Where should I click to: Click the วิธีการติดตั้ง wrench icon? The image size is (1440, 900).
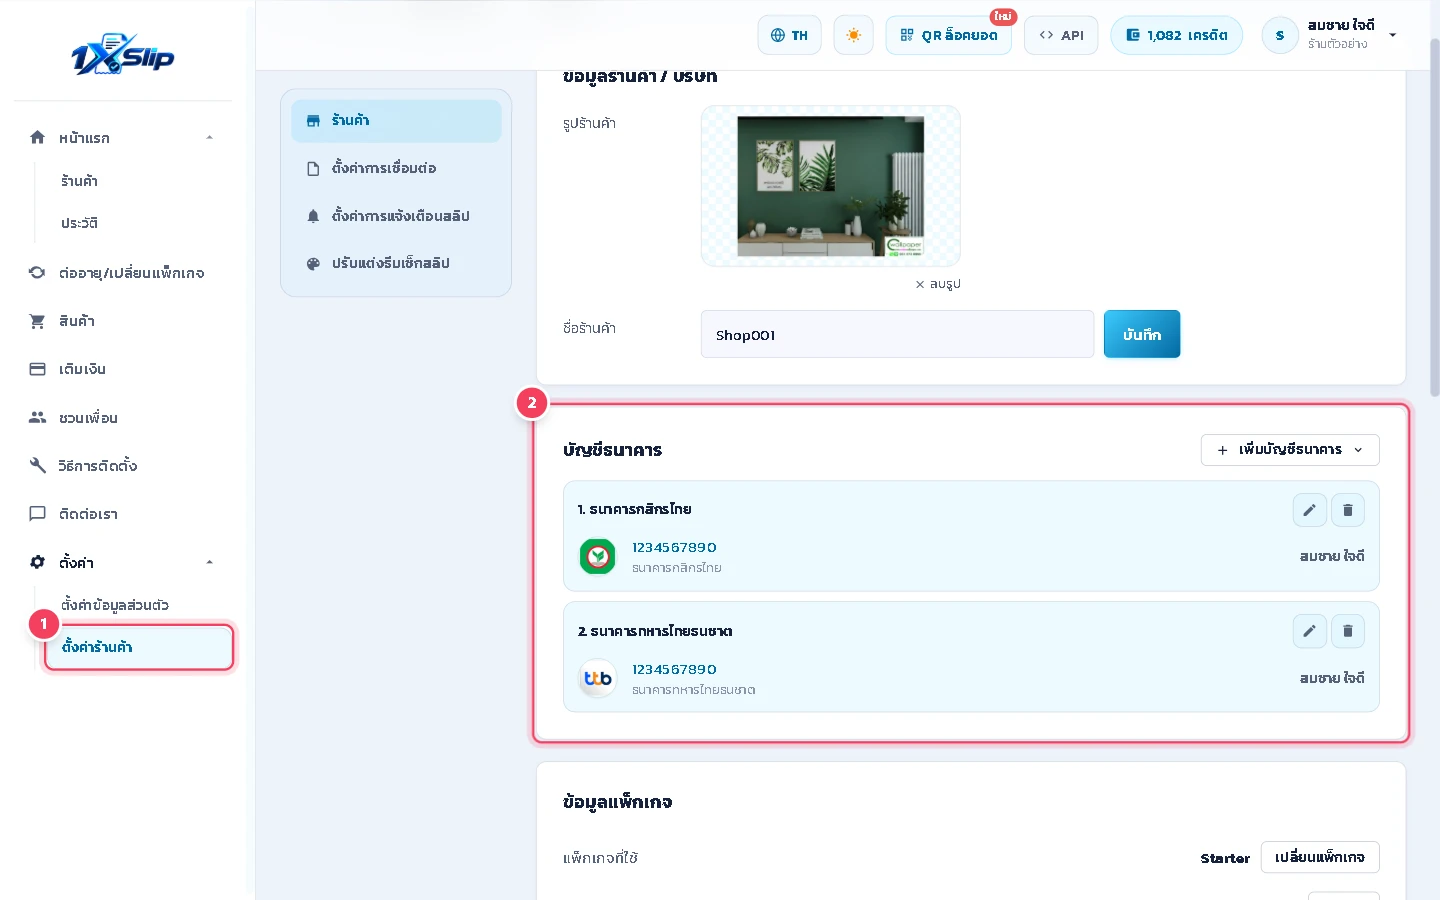pyautogui.click(x=37, y=465)
